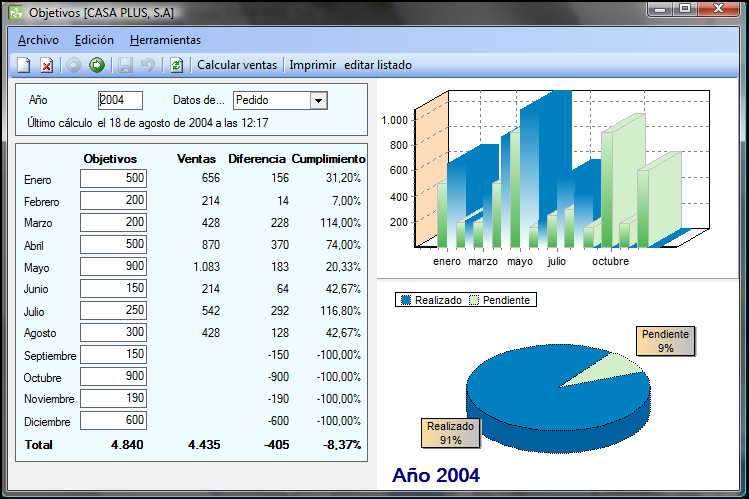749x499 pixels.
Task: Open the Archivo menu
Action: 38,40
